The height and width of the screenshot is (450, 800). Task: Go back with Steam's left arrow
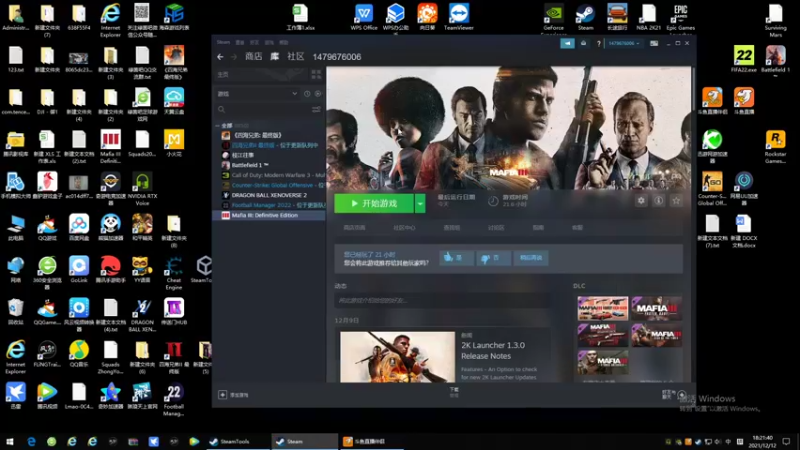[220, 57]
